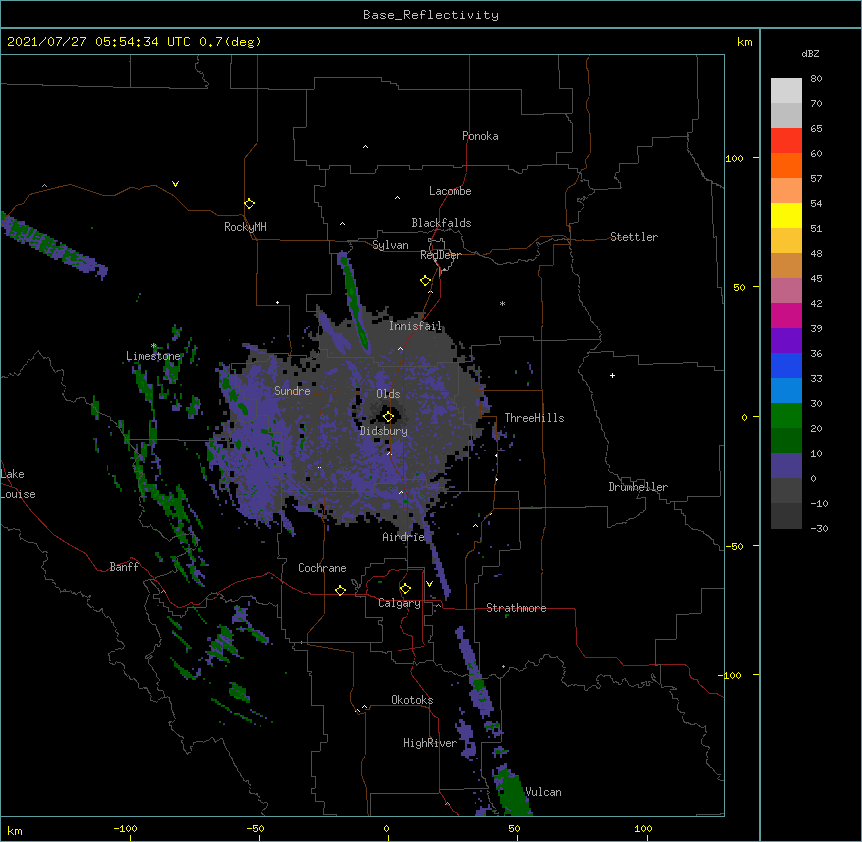Click the Didsbury town label
Viewport: 862px width, 842px height.
click(384, 431)
